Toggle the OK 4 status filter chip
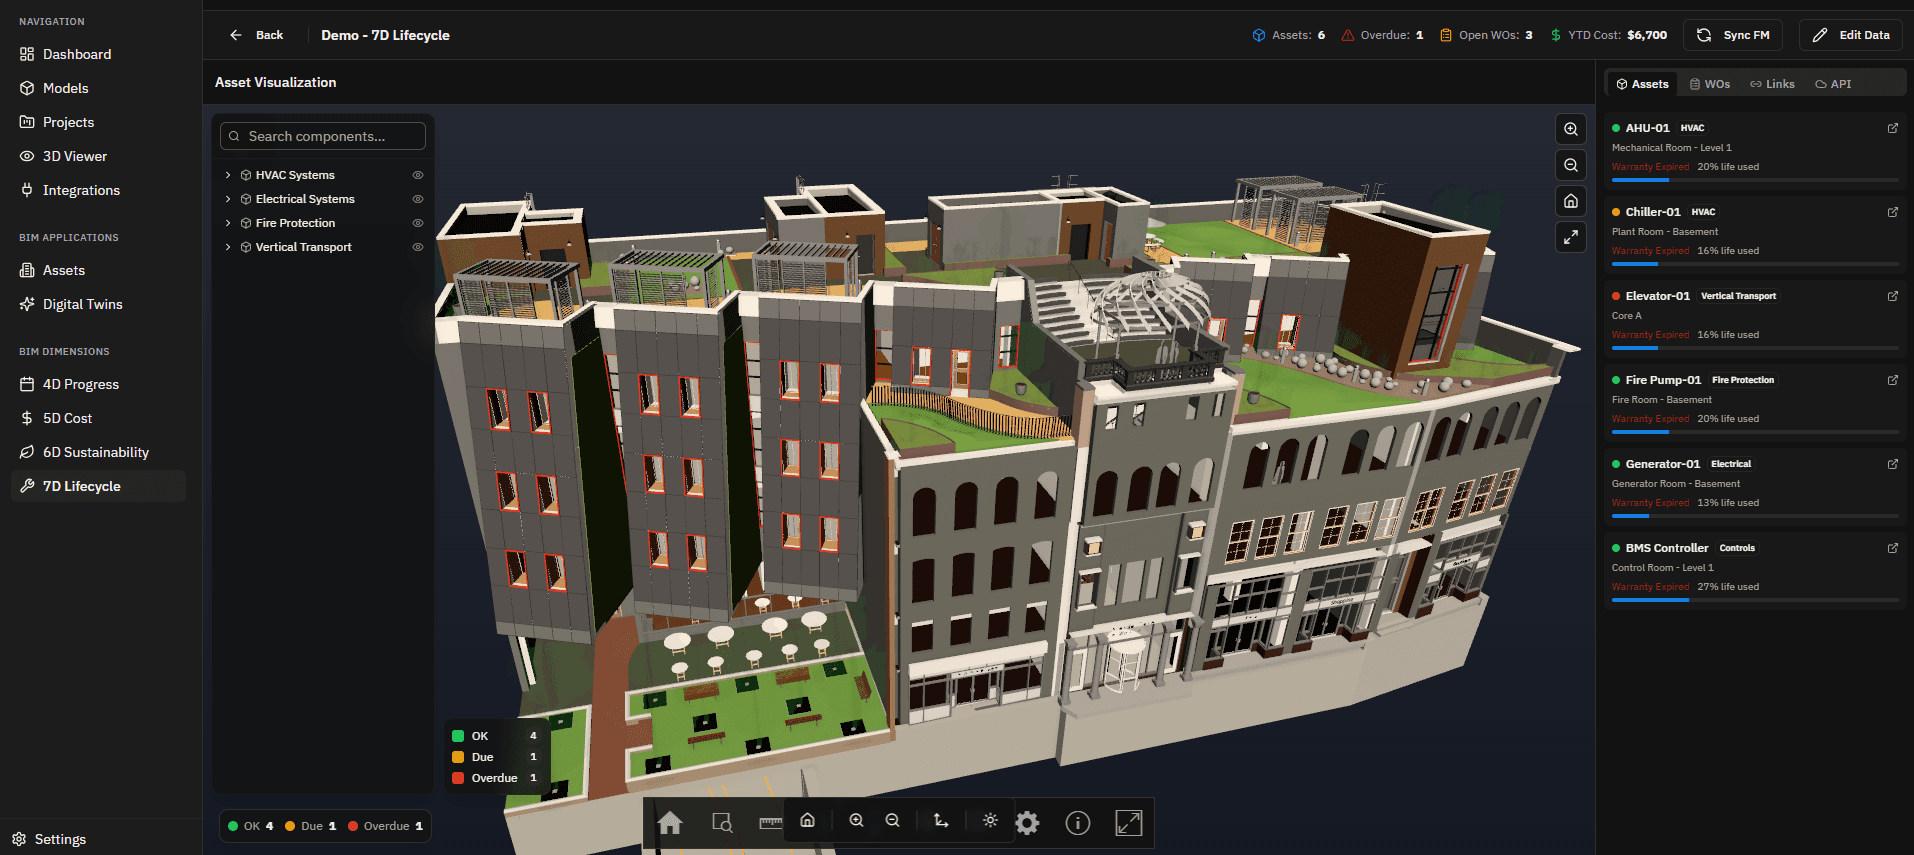Image resolution: width=1914 pixels, height=855 pixels. [x=251, y=826]
